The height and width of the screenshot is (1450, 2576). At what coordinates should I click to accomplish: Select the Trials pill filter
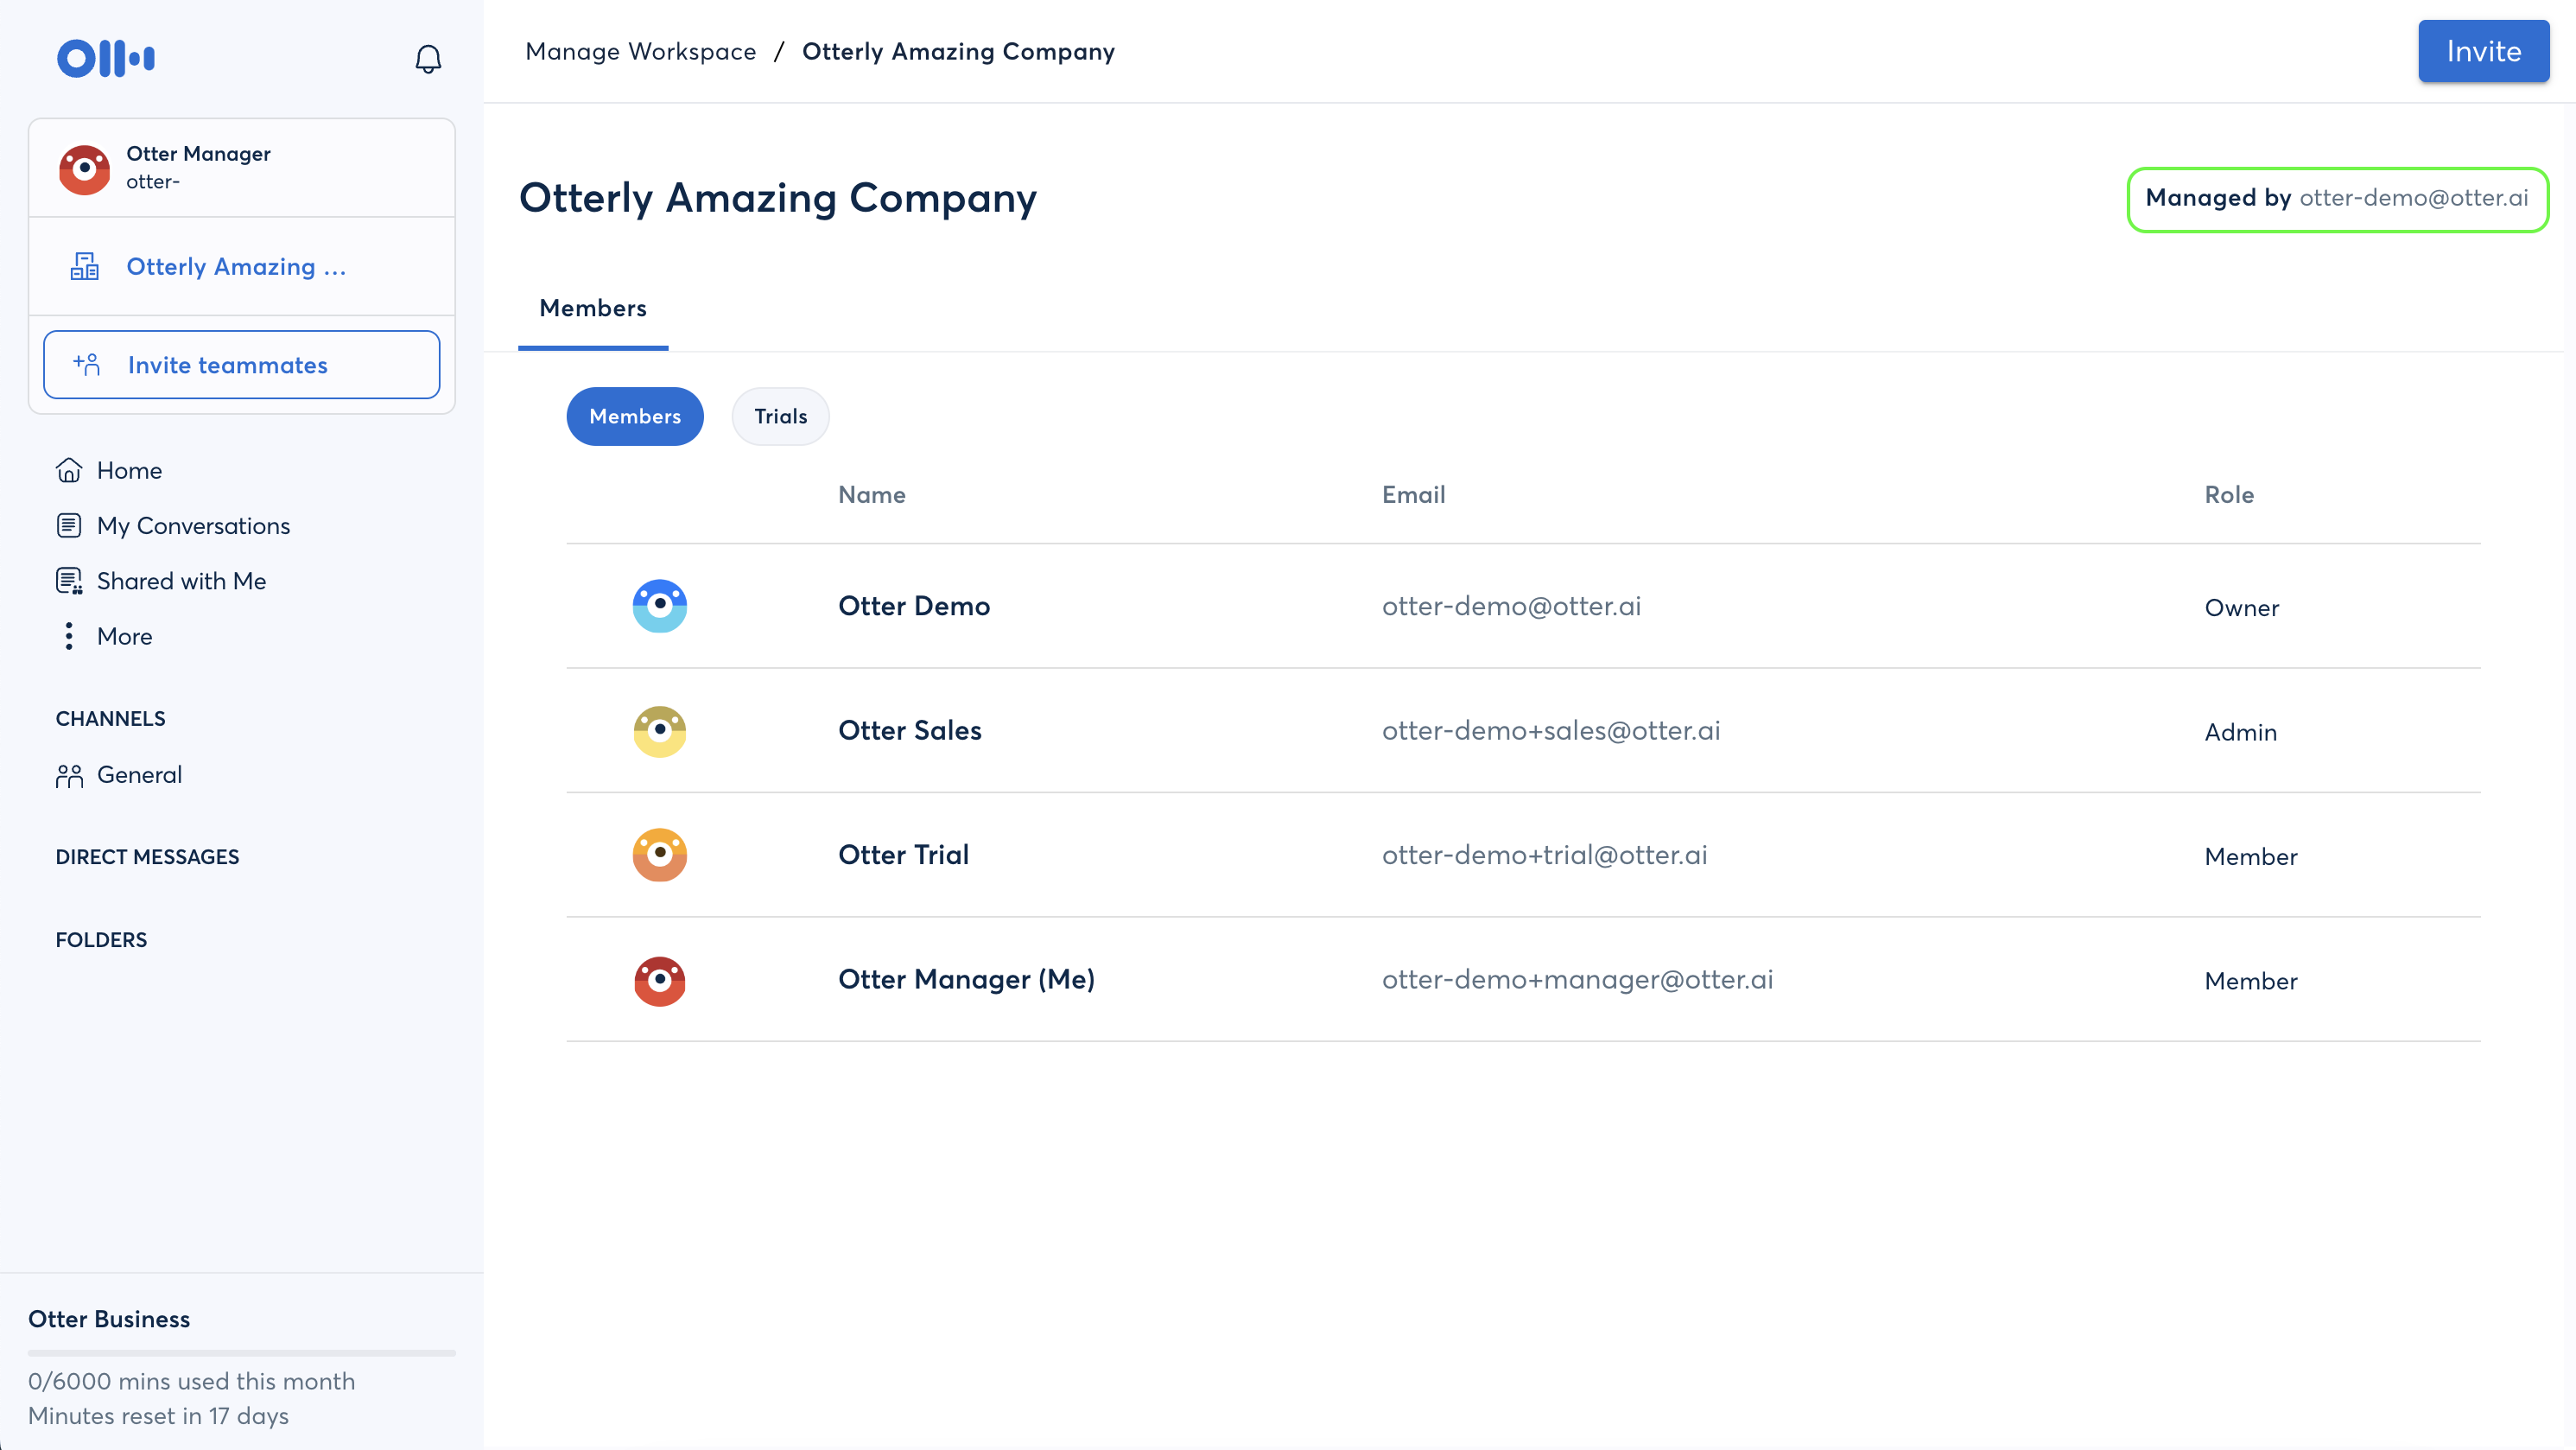pyautogui.click(x=781, y=416)
